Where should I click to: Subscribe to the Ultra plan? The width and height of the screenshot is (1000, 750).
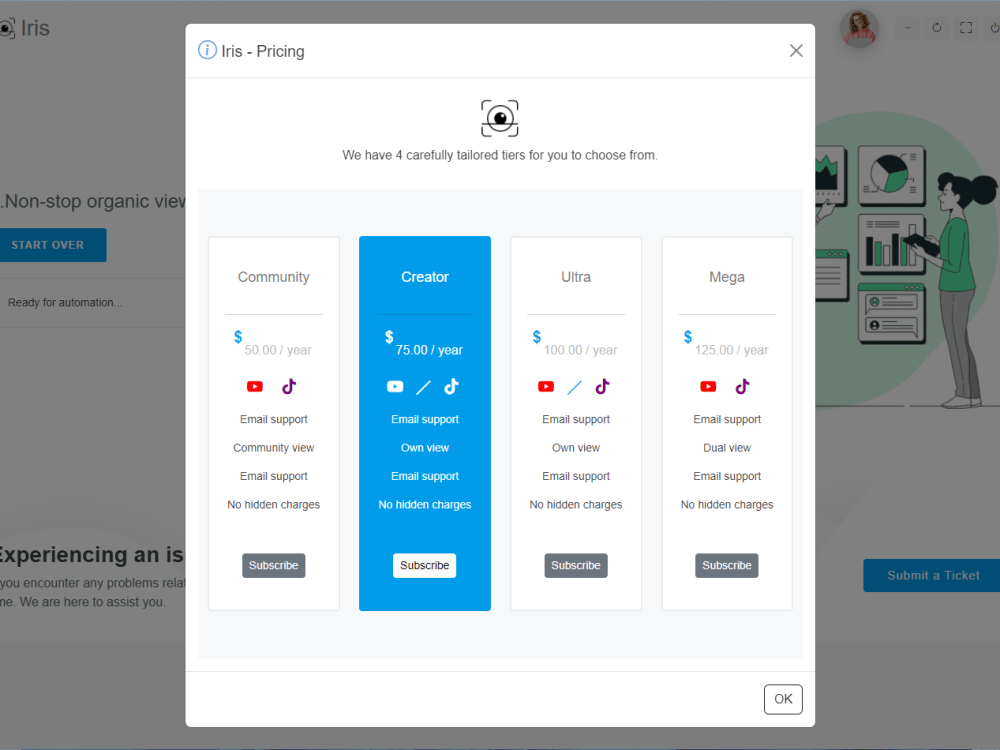pyautogui.click(x=576, y=565)
